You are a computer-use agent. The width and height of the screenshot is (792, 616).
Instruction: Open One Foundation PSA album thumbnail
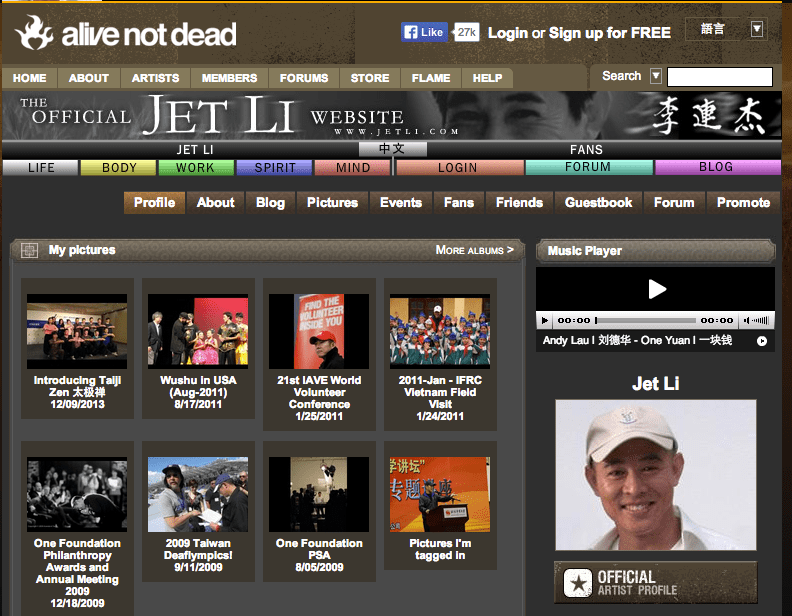pyautogui.click(x=319, y=494)
